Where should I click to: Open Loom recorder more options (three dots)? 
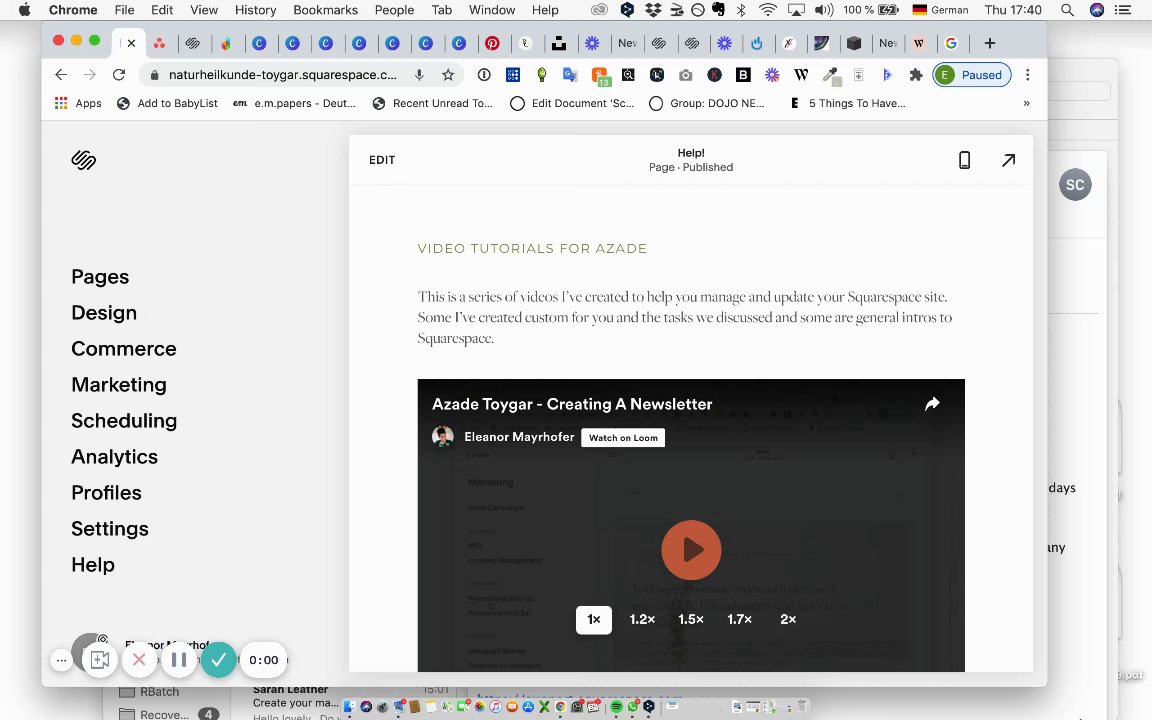pyautogui.click(x=61, y=660)
